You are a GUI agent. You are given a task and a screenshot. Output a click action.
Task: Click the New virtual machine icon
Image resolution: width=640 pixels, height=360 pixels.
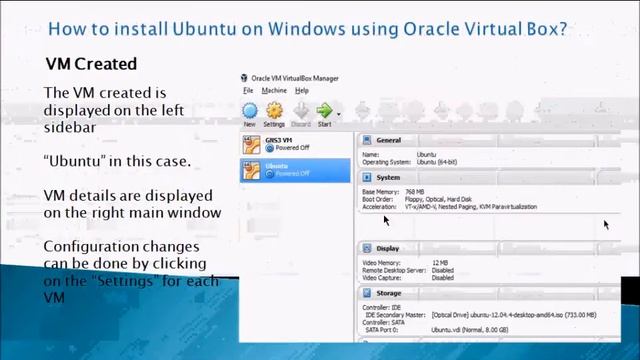(x=250, y=111)
